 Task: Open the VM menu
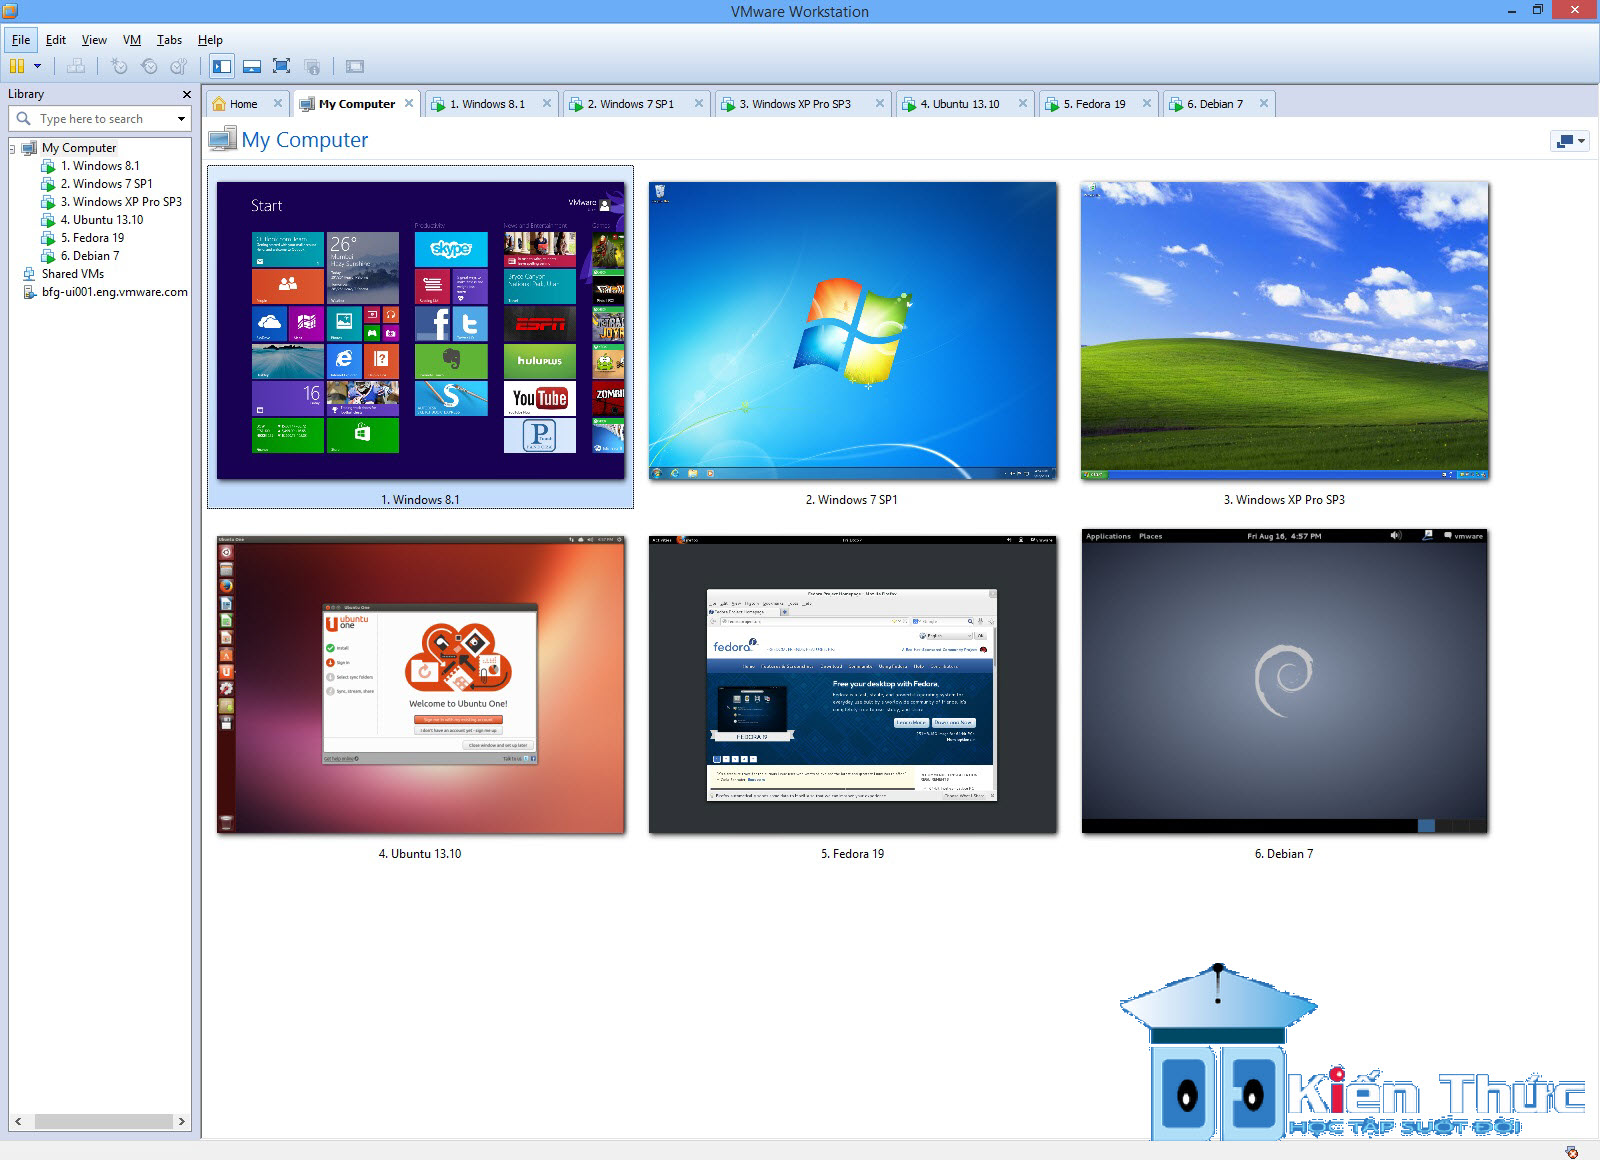[x=132, y=40]
